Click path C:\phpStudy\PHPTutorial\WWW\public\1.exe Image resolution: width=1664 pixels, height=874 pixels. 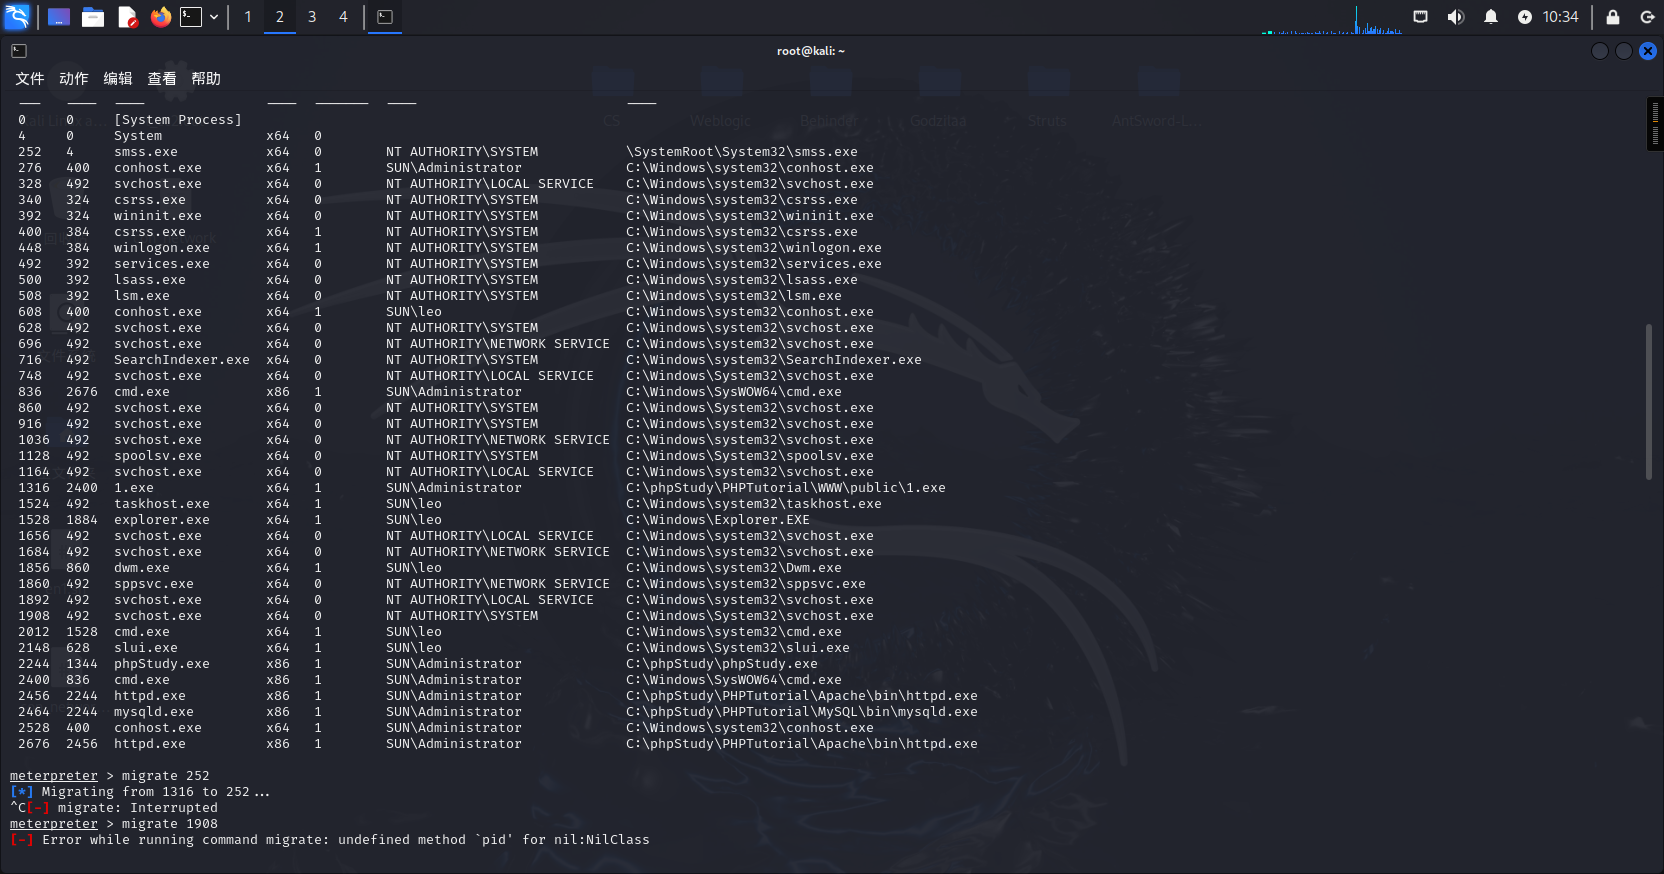[786, 488]
